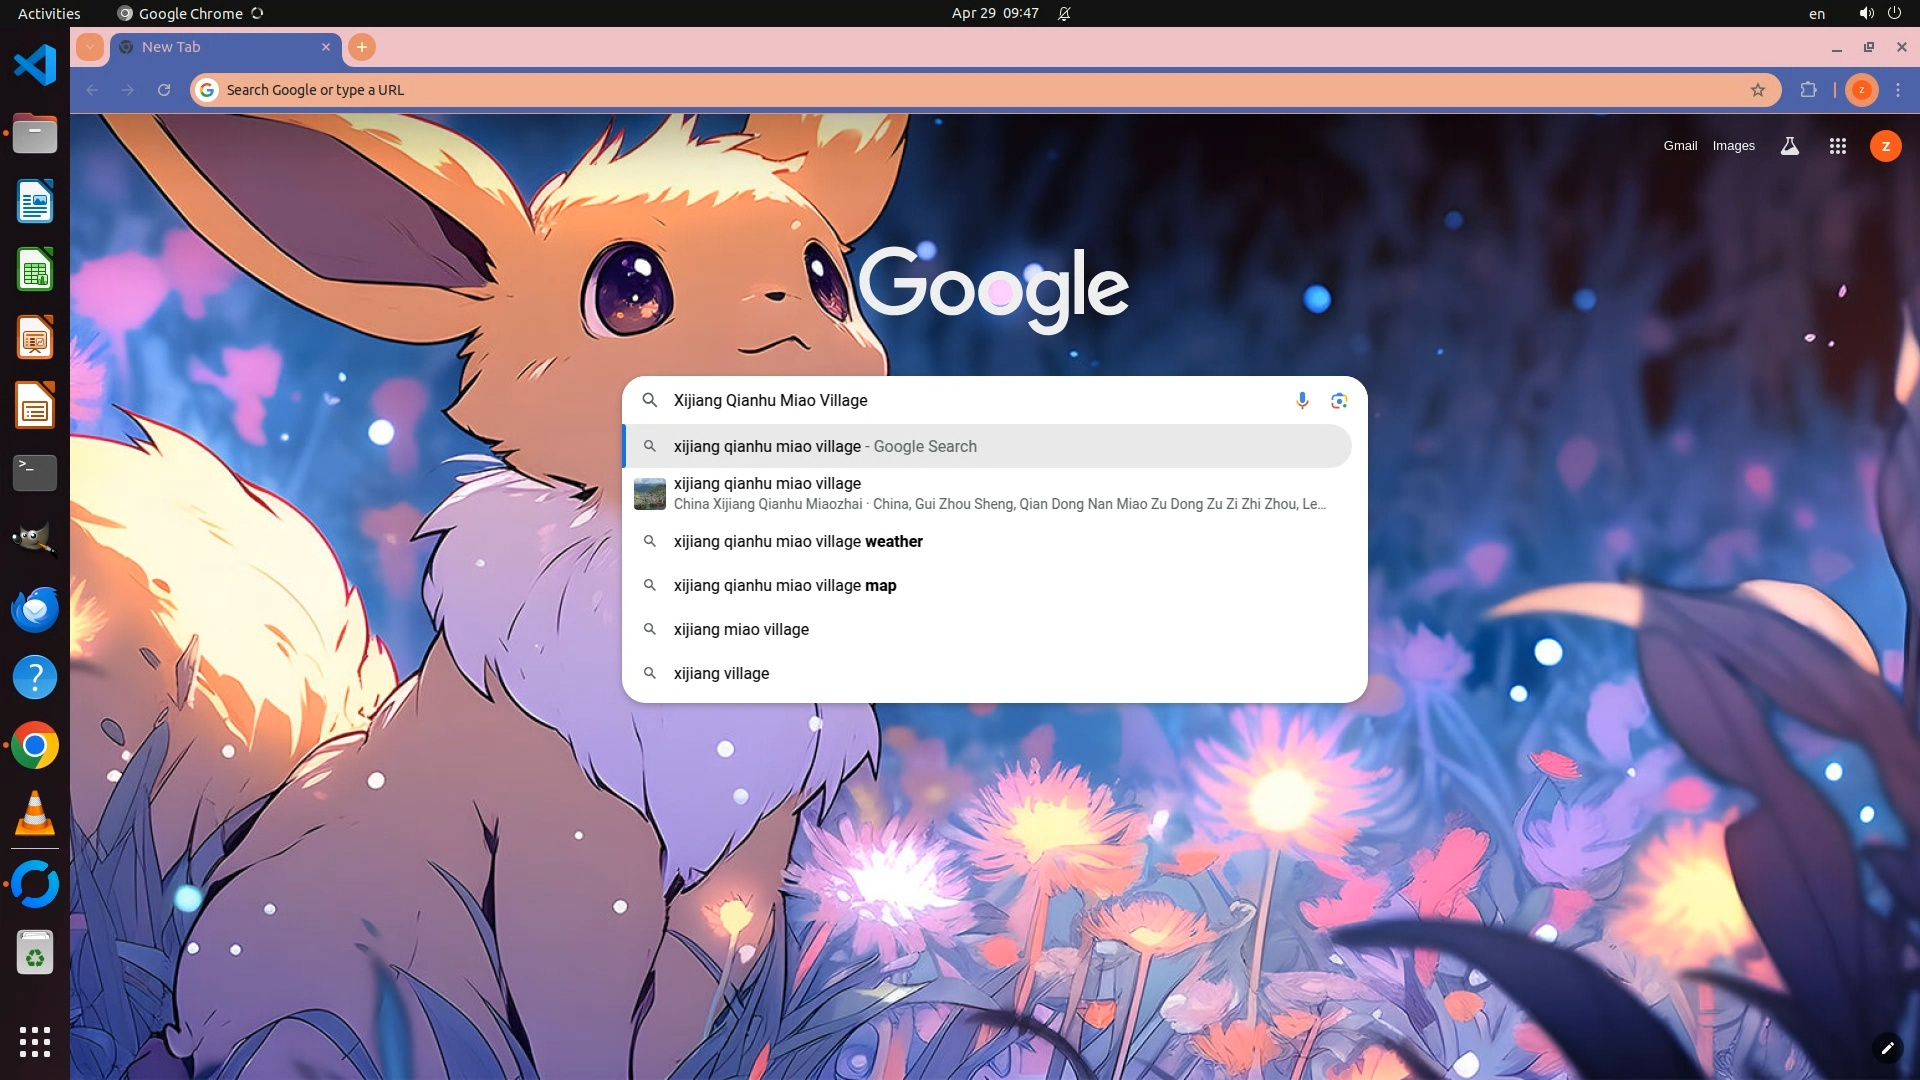Select 'xijiang qianhu miao village weather' suggestion

point(797,541)
